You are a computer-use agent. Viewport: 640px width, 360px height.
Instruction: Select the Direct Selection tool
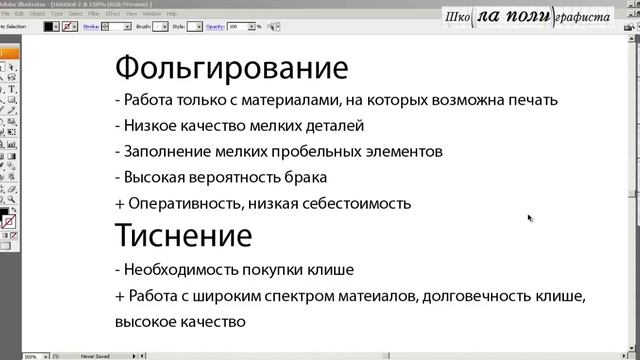tap(12, 67)
